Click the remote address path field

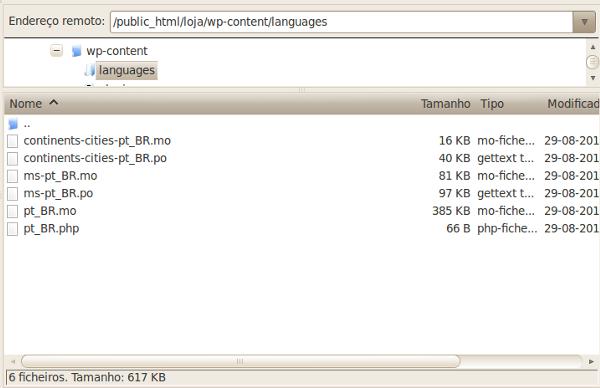pos(341,22)
